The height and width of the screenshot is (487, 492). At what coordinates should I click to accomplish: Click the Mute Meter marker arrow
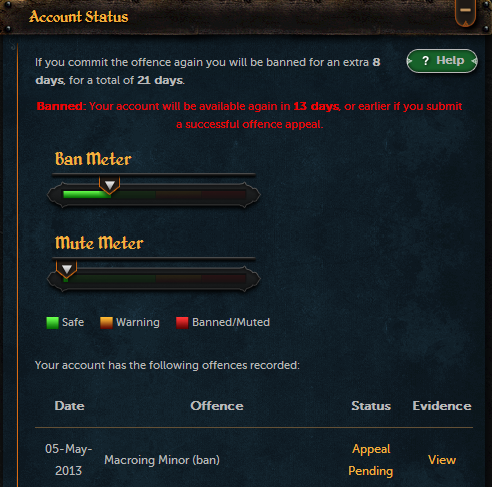[67, 269]
